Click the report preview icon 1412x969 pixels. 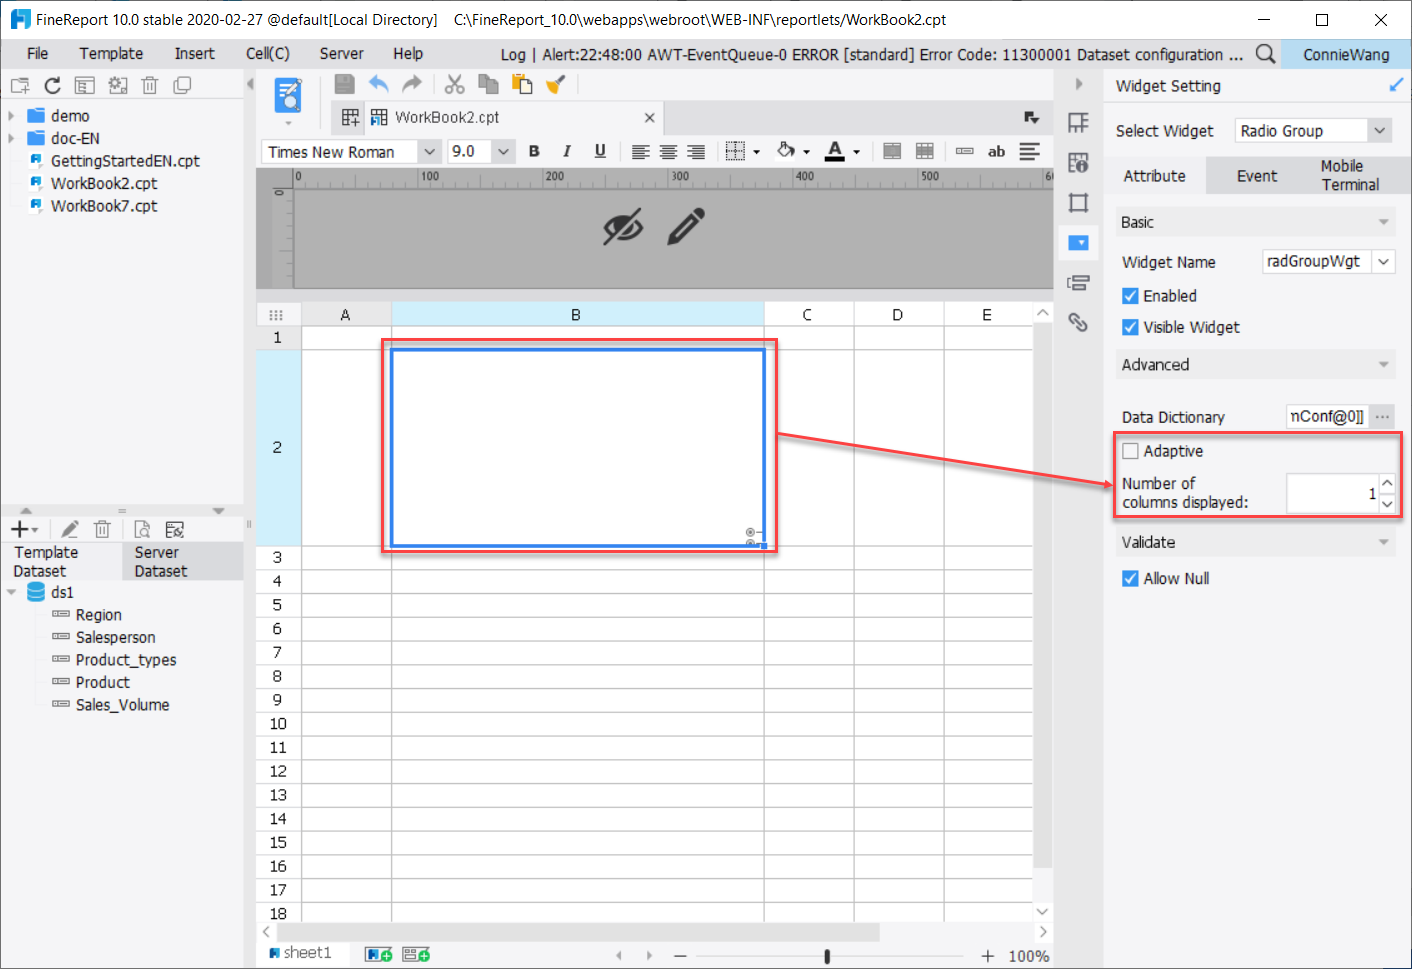[x=288, y=96]
